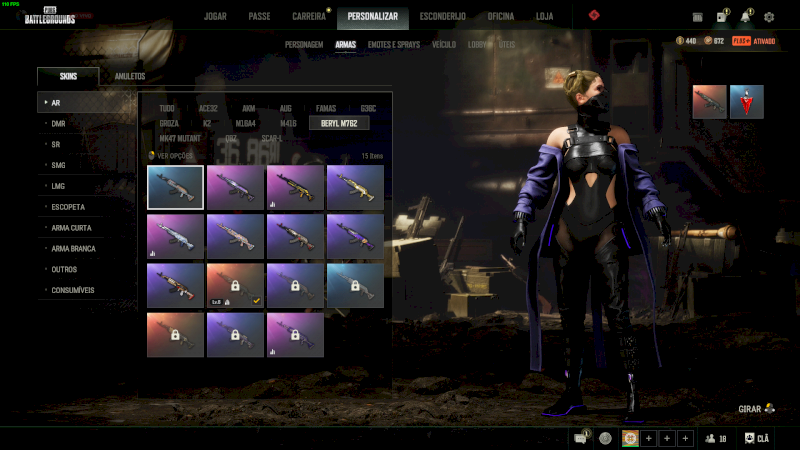Click the PUBG Battlegrounds logo
The image size is (800, 450).
50,16
